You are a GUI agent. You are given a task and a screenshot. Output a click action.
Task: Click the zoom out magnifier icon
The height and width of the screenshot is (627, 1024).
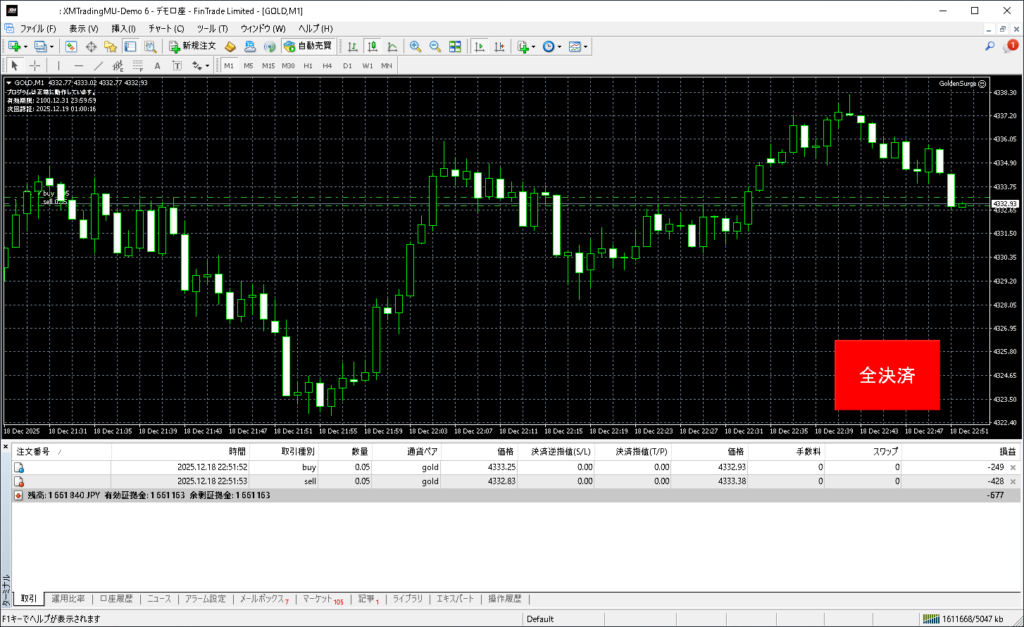pos(435,47)
